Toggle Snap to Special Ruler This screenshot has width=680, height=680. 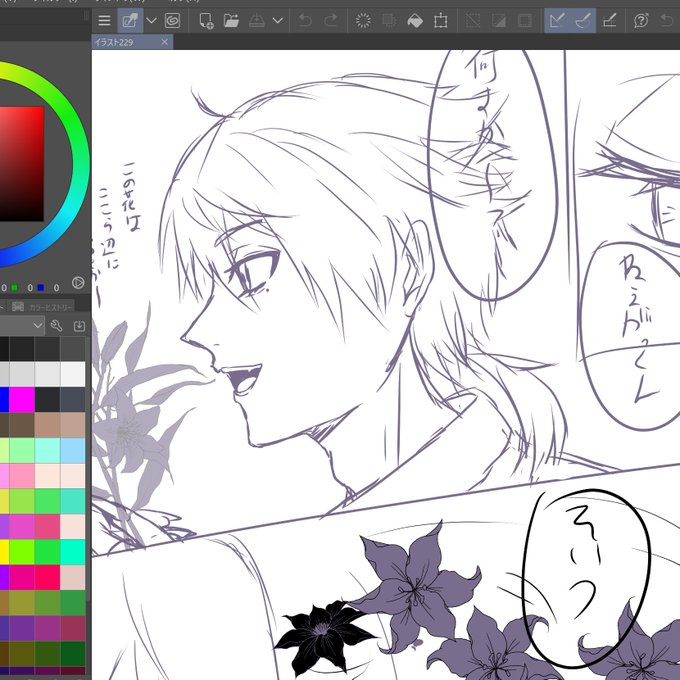tap(583, 20)
